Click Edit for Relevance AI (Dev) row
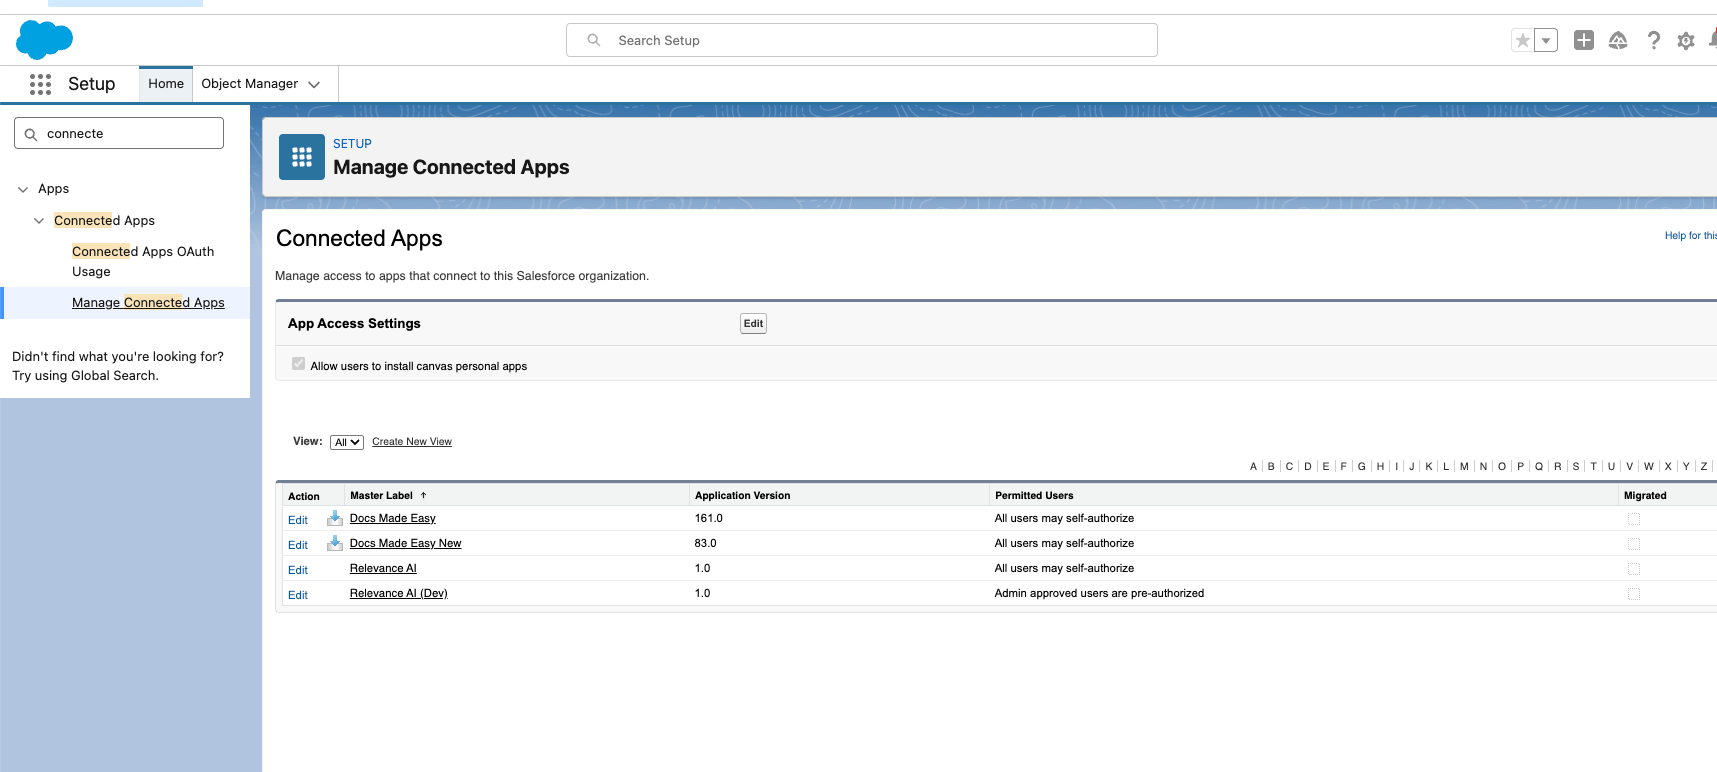The image size is (1717, 772). [x=298, y=595]
